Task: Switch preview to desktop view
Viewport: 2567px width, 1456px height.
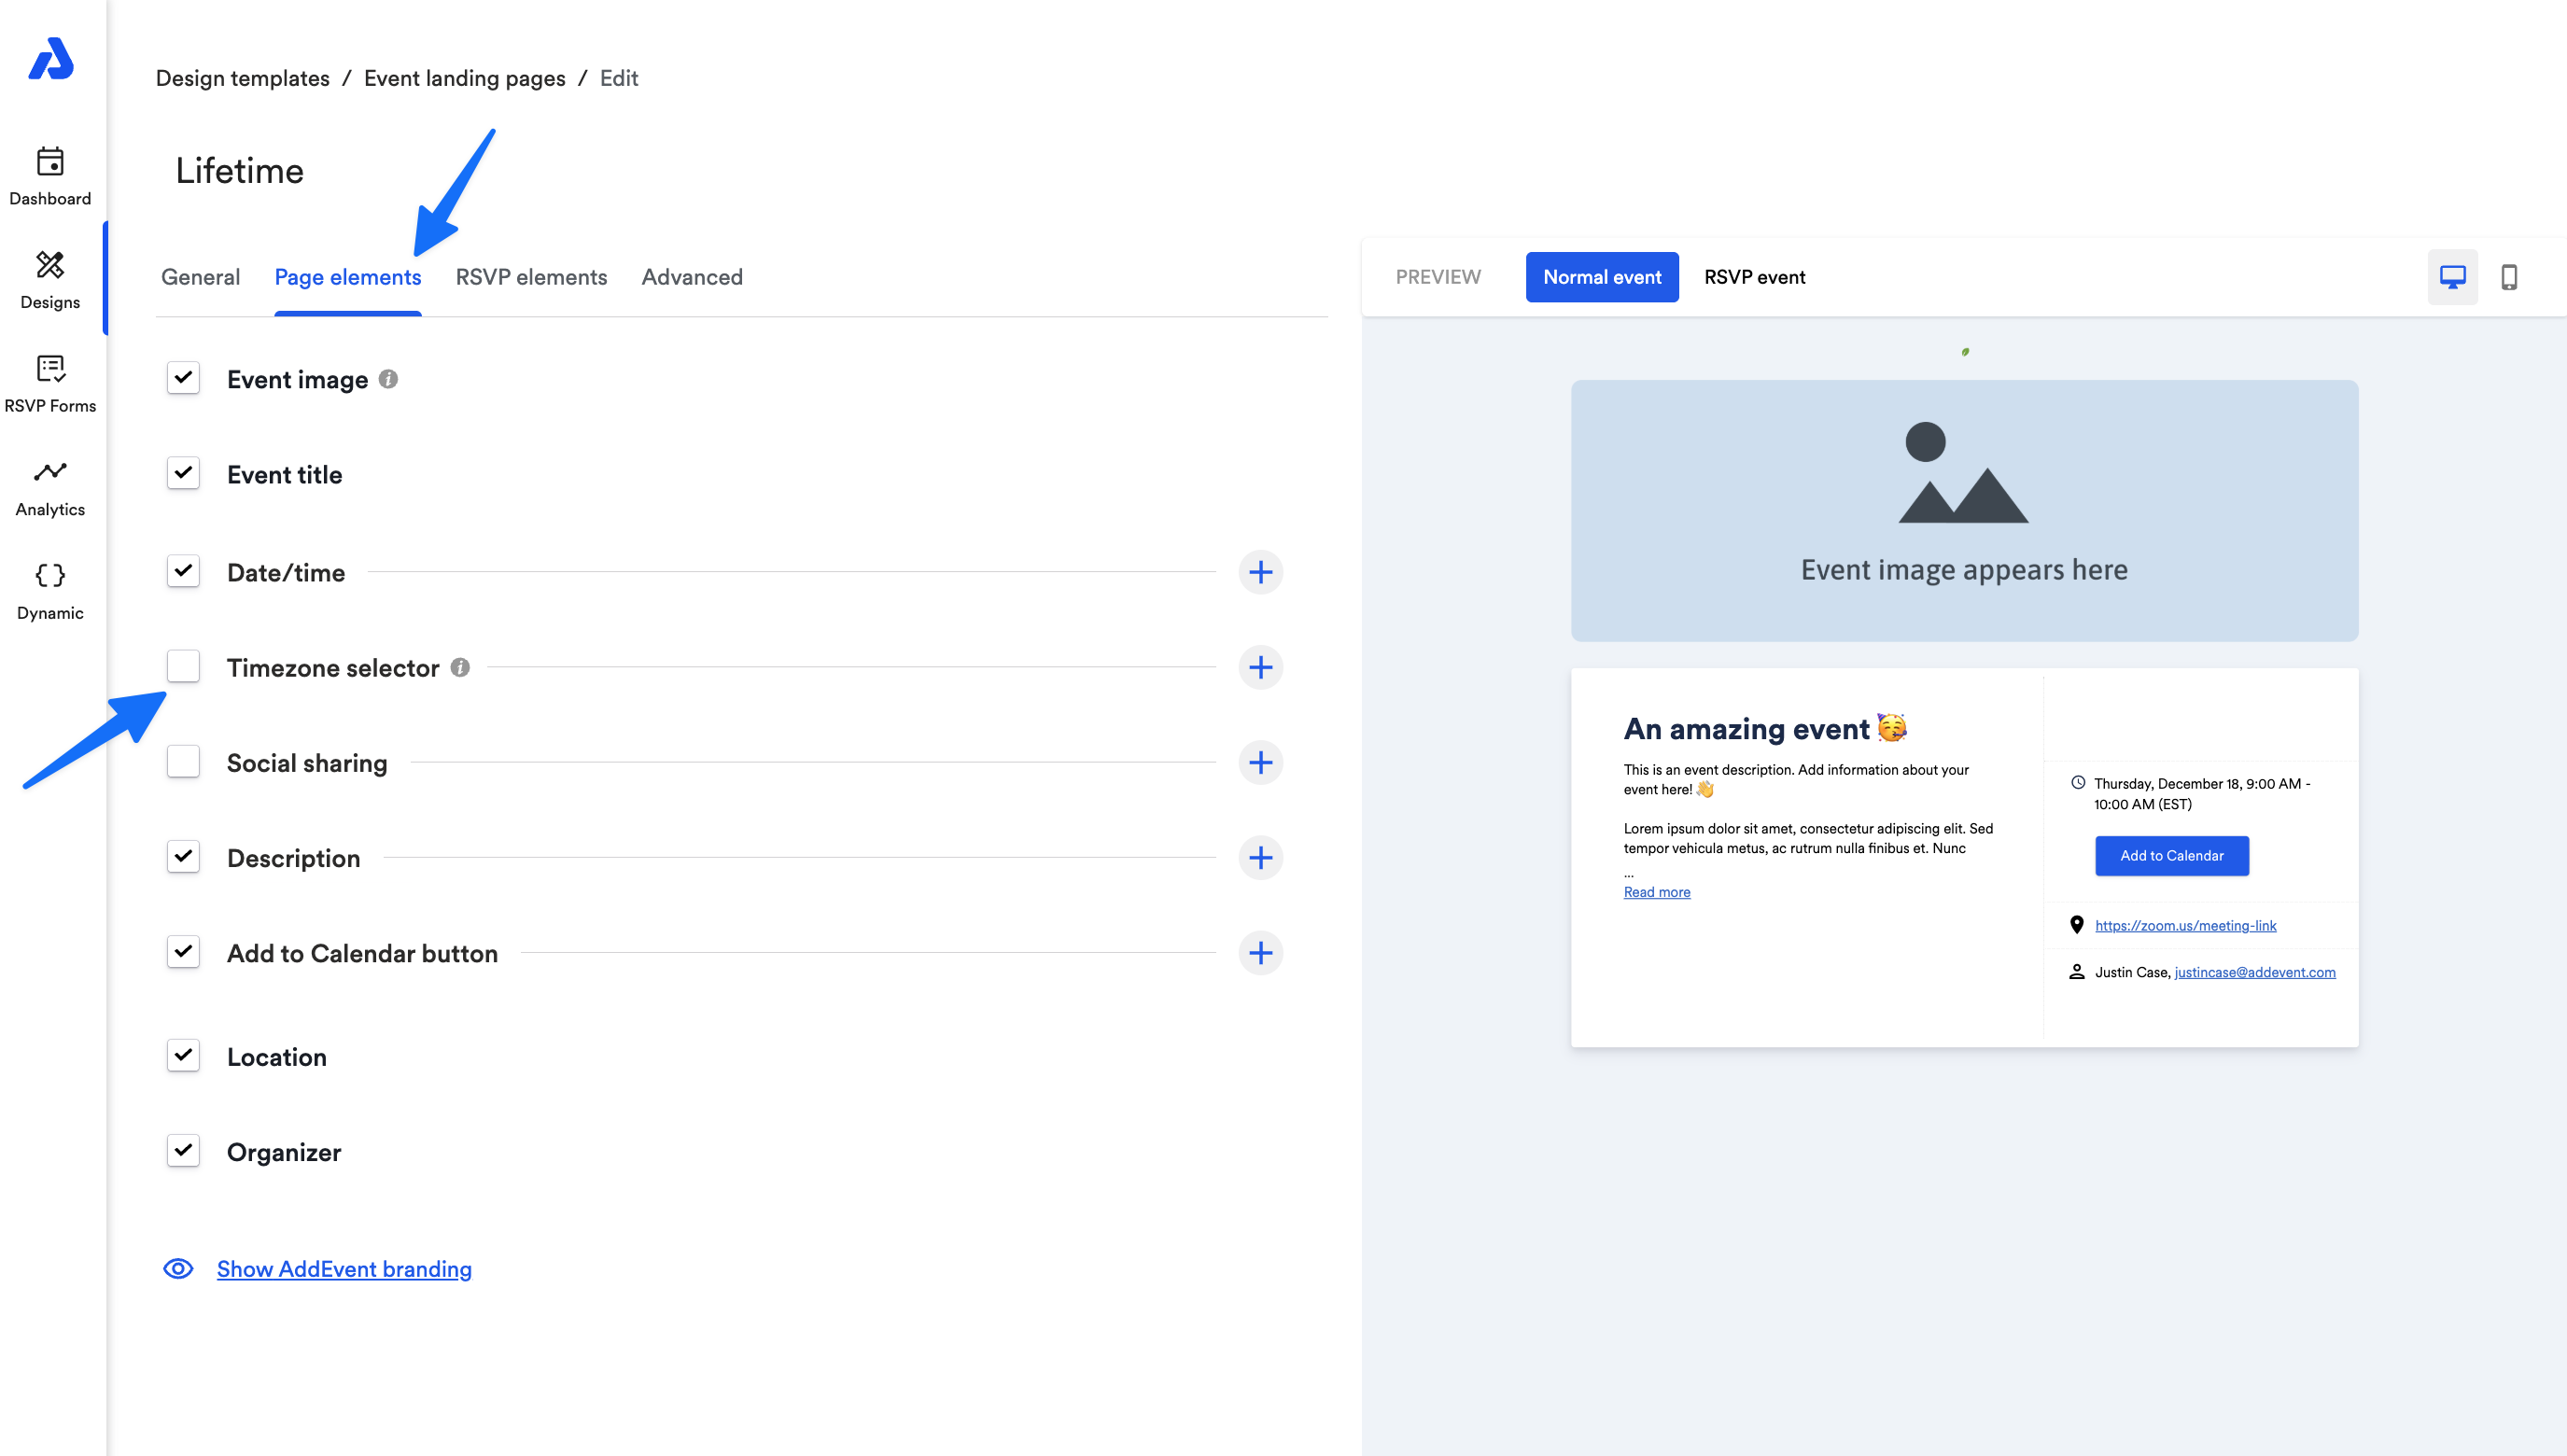Action: (2452, 277)
